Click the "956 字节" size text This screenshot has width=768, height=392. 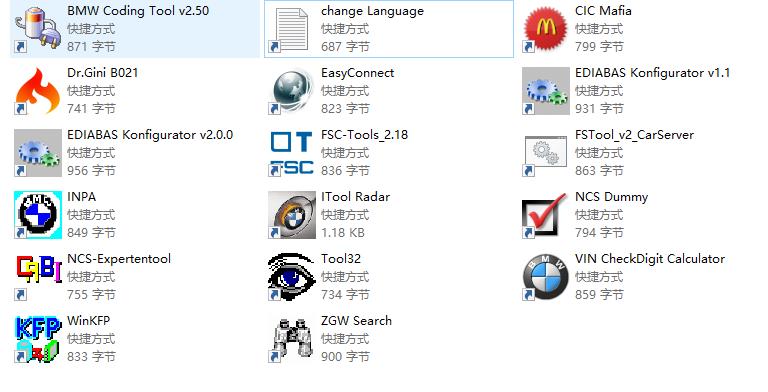tap(91, 171)
